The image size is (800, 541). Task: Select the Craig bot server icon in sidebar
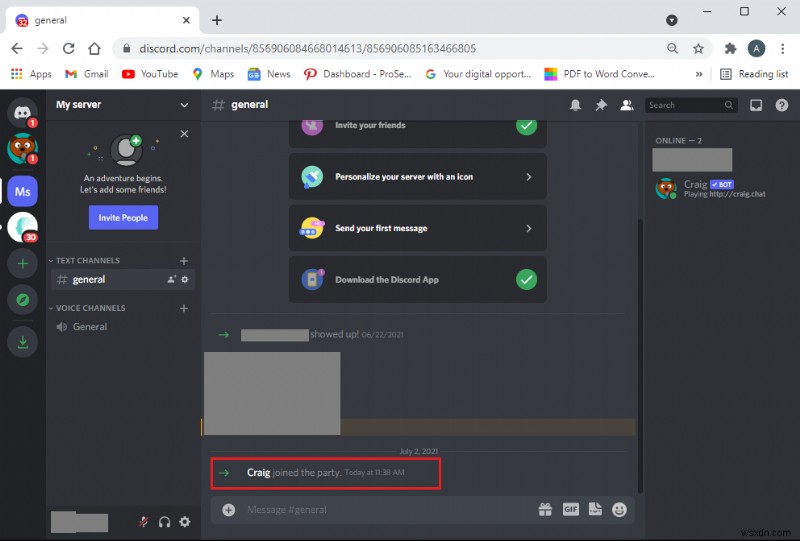(x=22, y=149)
